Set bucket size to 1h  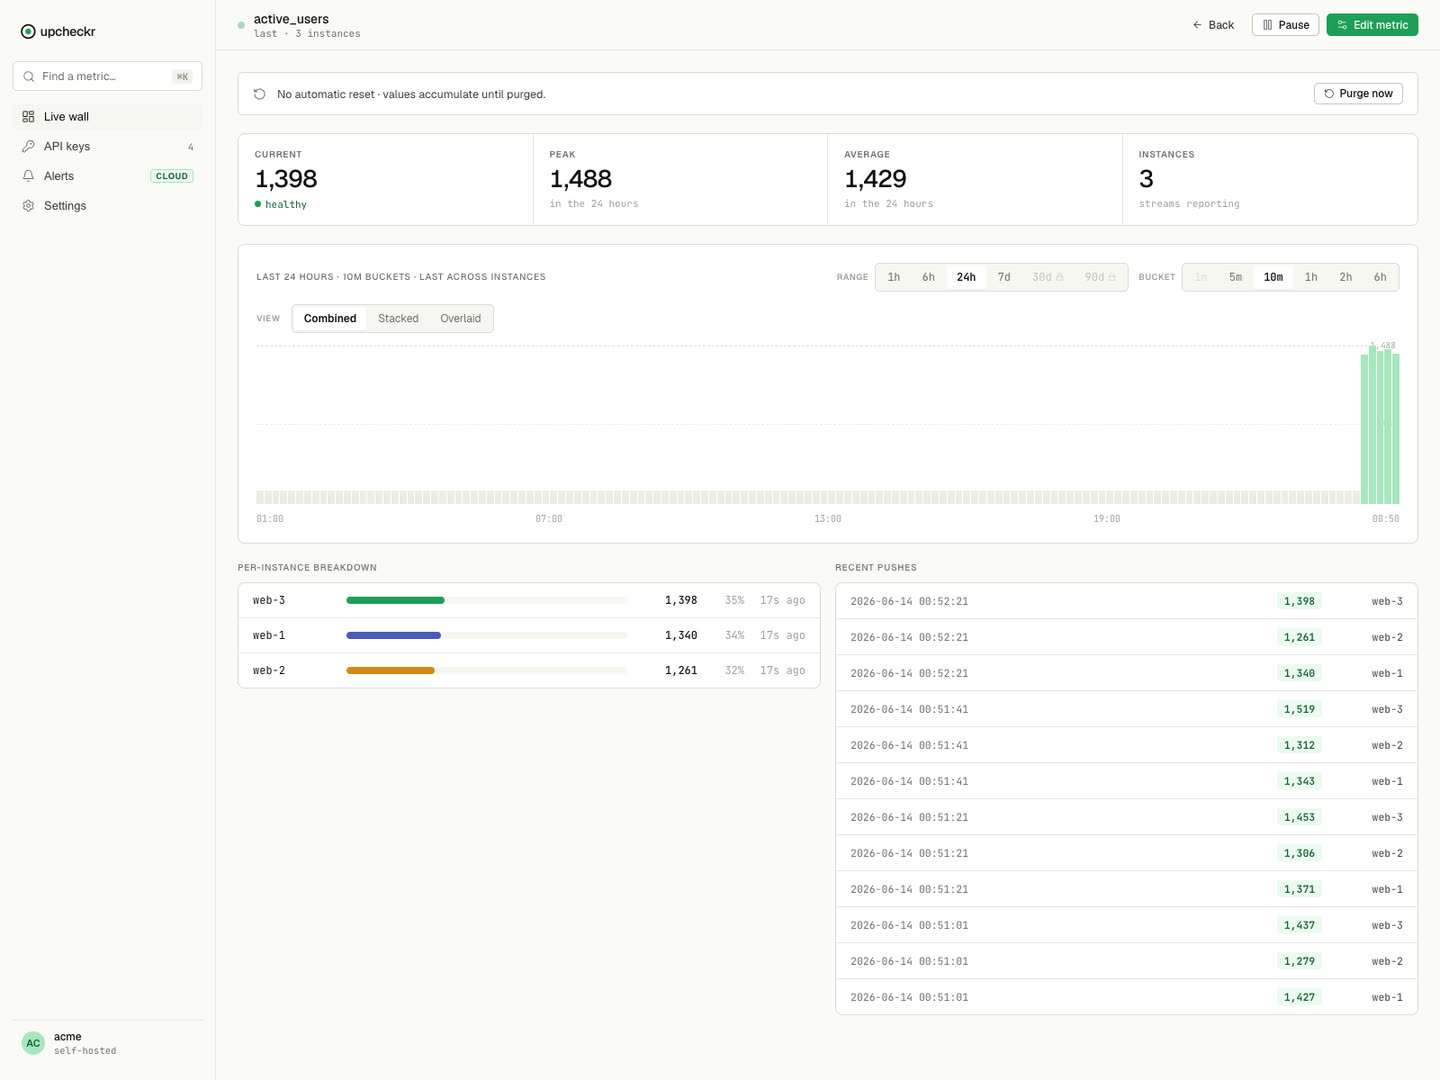[x=1311, y=277]
